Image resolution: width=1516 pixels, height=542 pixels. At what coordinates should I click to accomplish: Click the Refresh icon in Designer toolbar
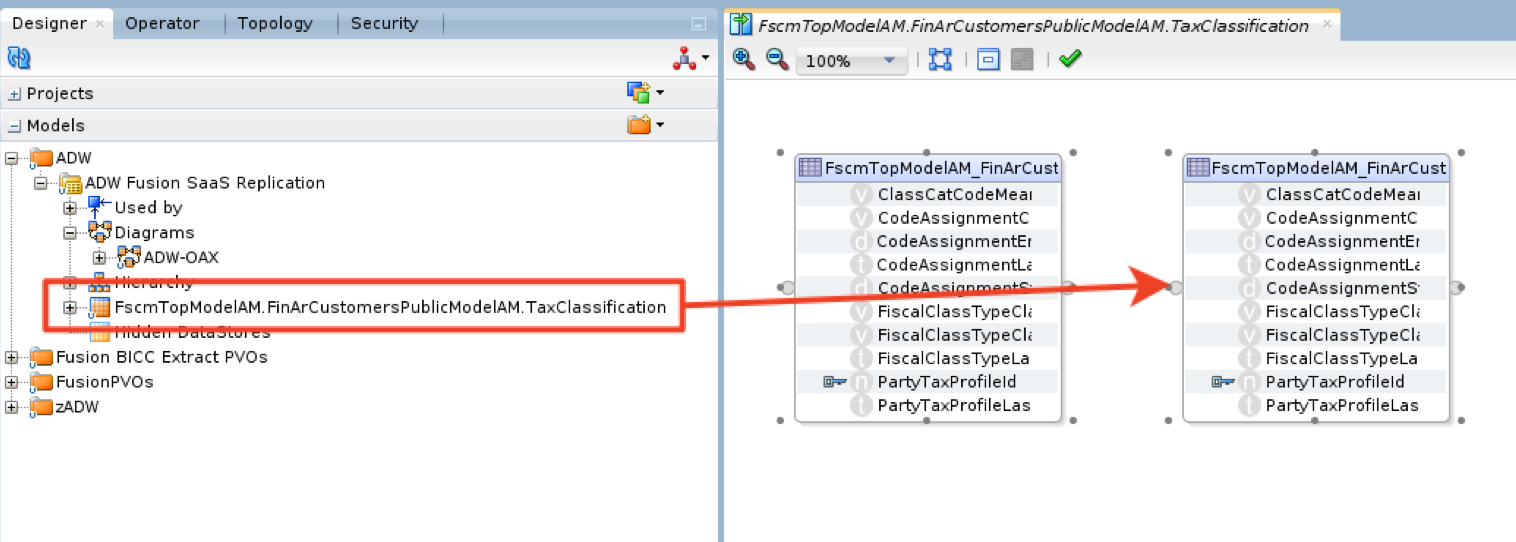19,59
